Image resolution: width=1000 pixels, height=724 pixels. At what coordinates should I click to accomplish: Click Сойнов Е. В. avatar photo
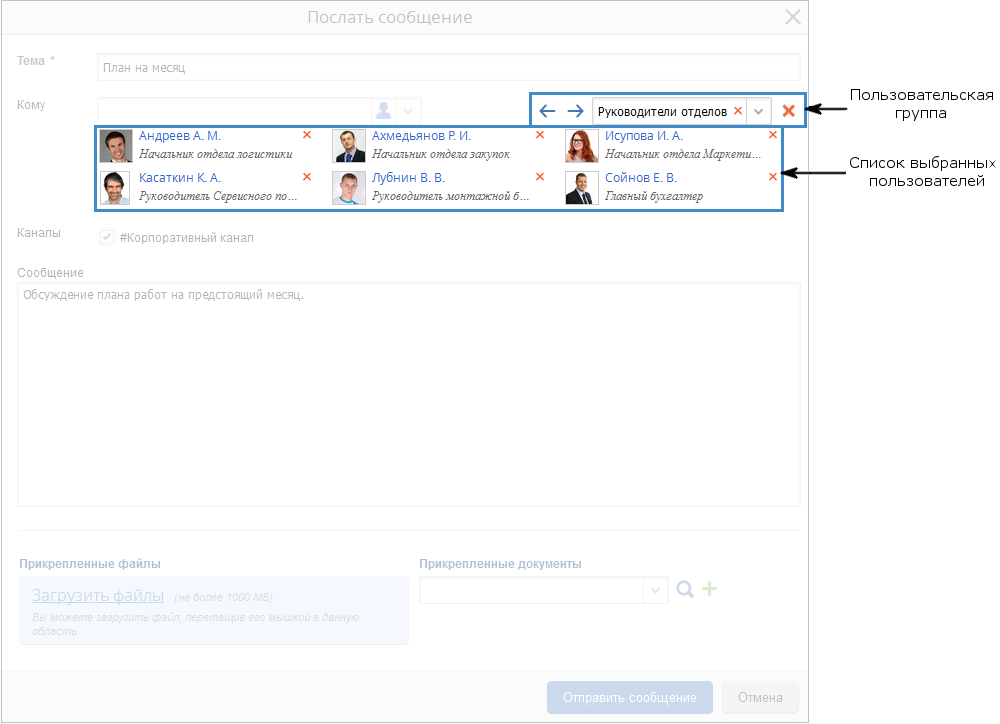582,188
